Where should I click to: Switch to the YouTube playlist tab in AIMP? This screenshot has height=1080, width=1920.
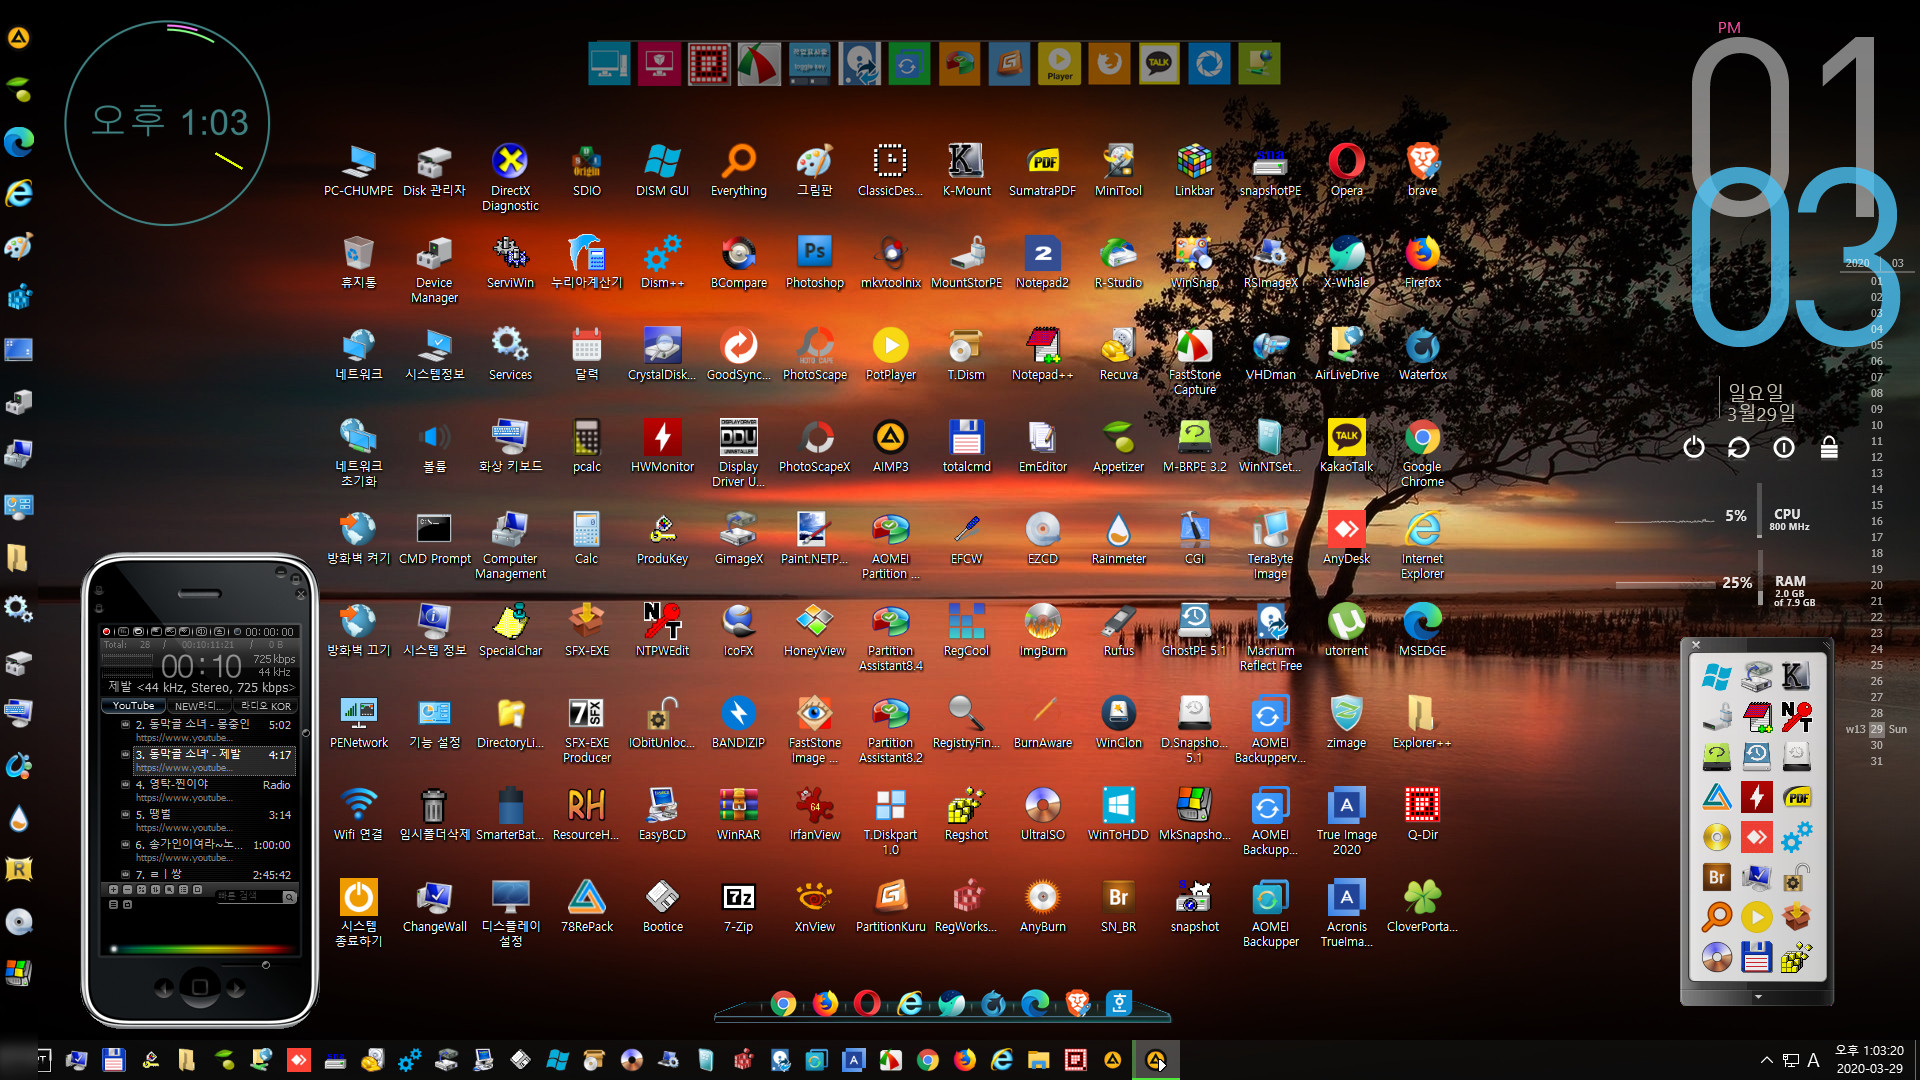tap(133, 706)
